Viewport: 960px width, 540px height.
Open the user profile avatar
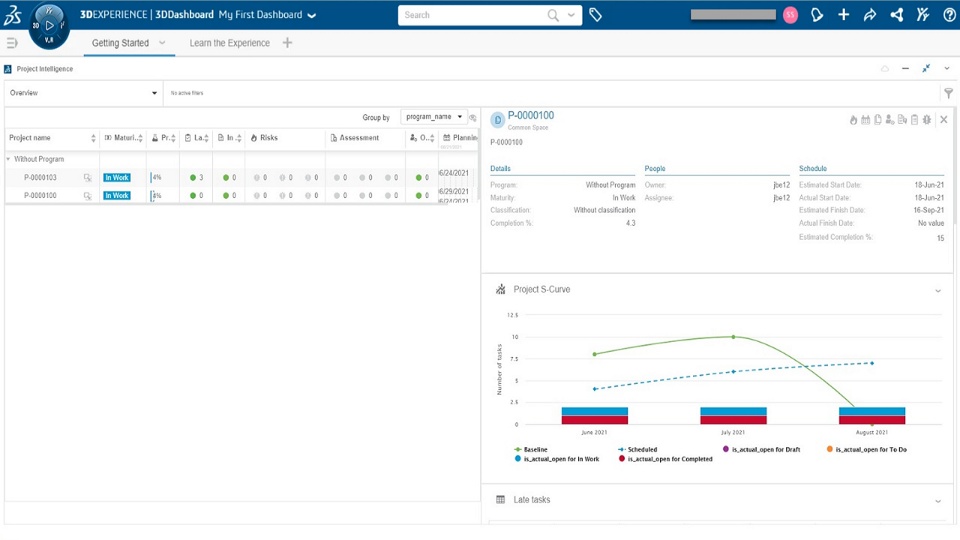tap(790, 15)
